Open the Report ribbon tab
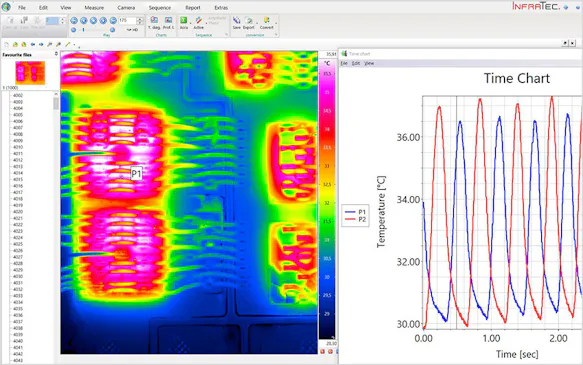The height and width of the screenshot is (365, 583). click(x=193, y=7)
